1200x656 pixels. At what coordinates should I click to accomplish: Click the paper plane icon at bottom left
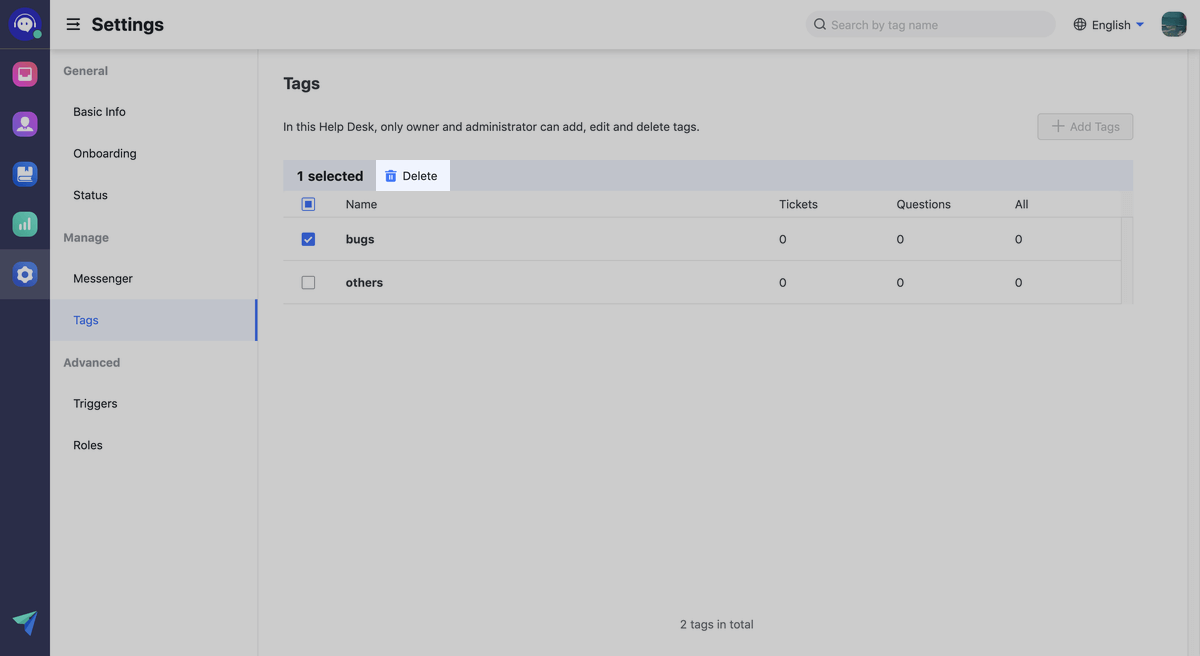25,623
